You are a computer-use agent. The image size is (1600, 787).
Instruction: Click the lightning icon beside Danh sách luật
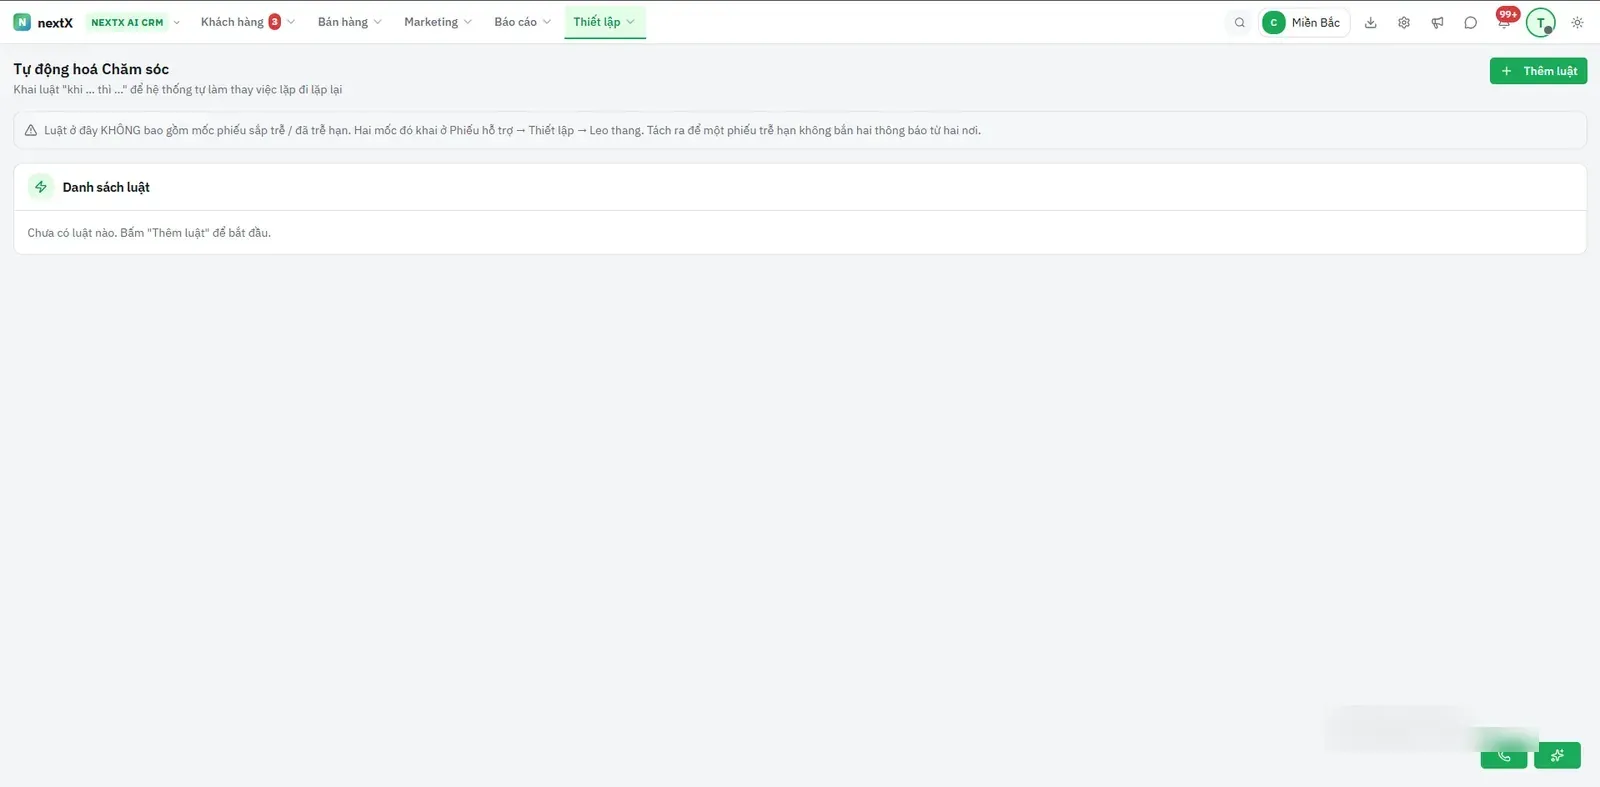tap(41, 187)
